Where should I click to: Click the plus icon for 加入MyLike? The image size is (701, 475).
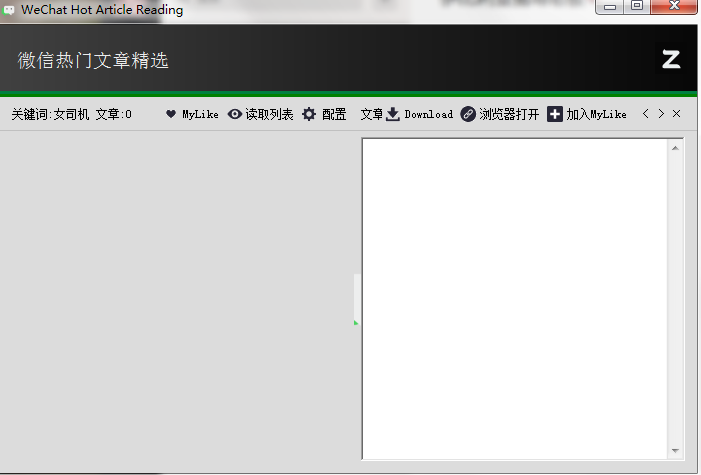tap(555, 114)
